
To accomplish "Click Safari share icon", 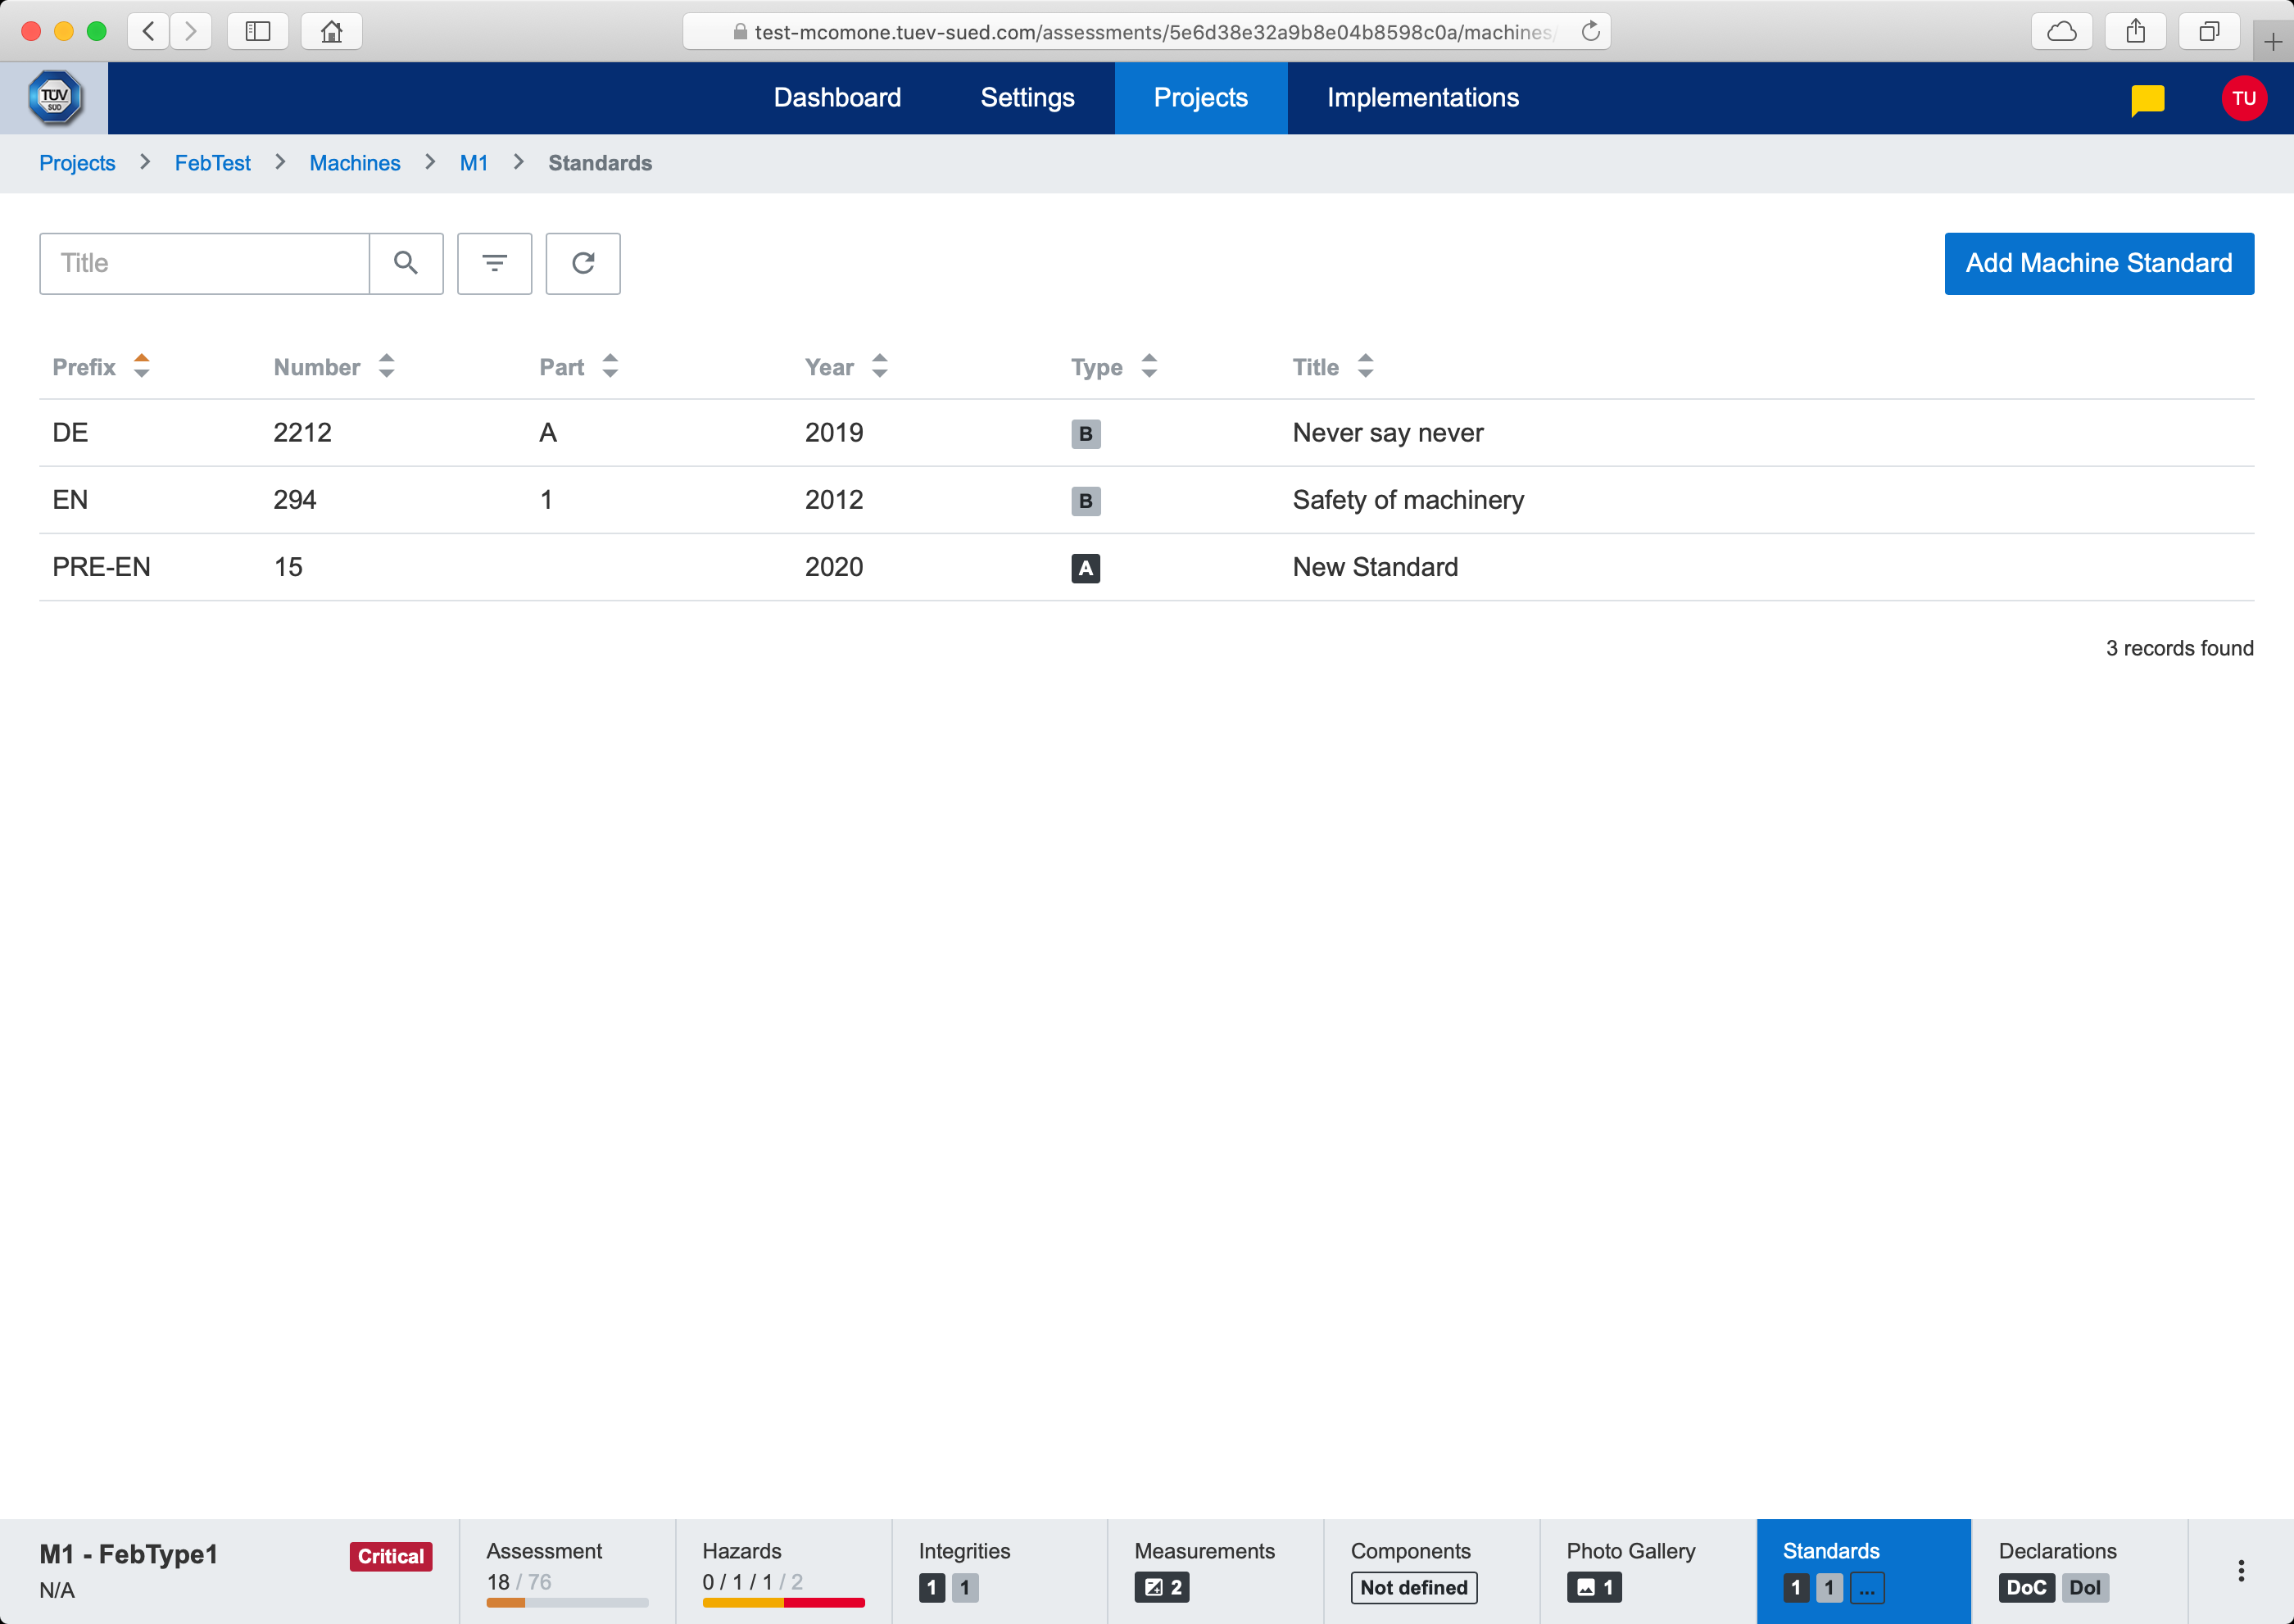I will click(2135, 32).
